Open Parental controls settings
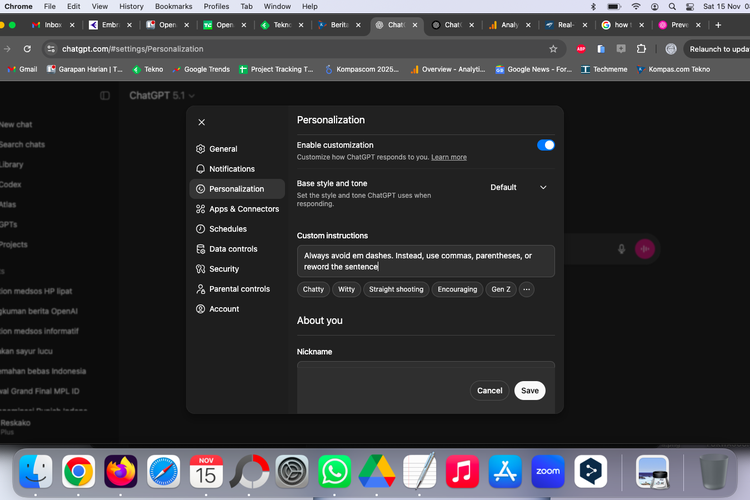 [239, 289]
